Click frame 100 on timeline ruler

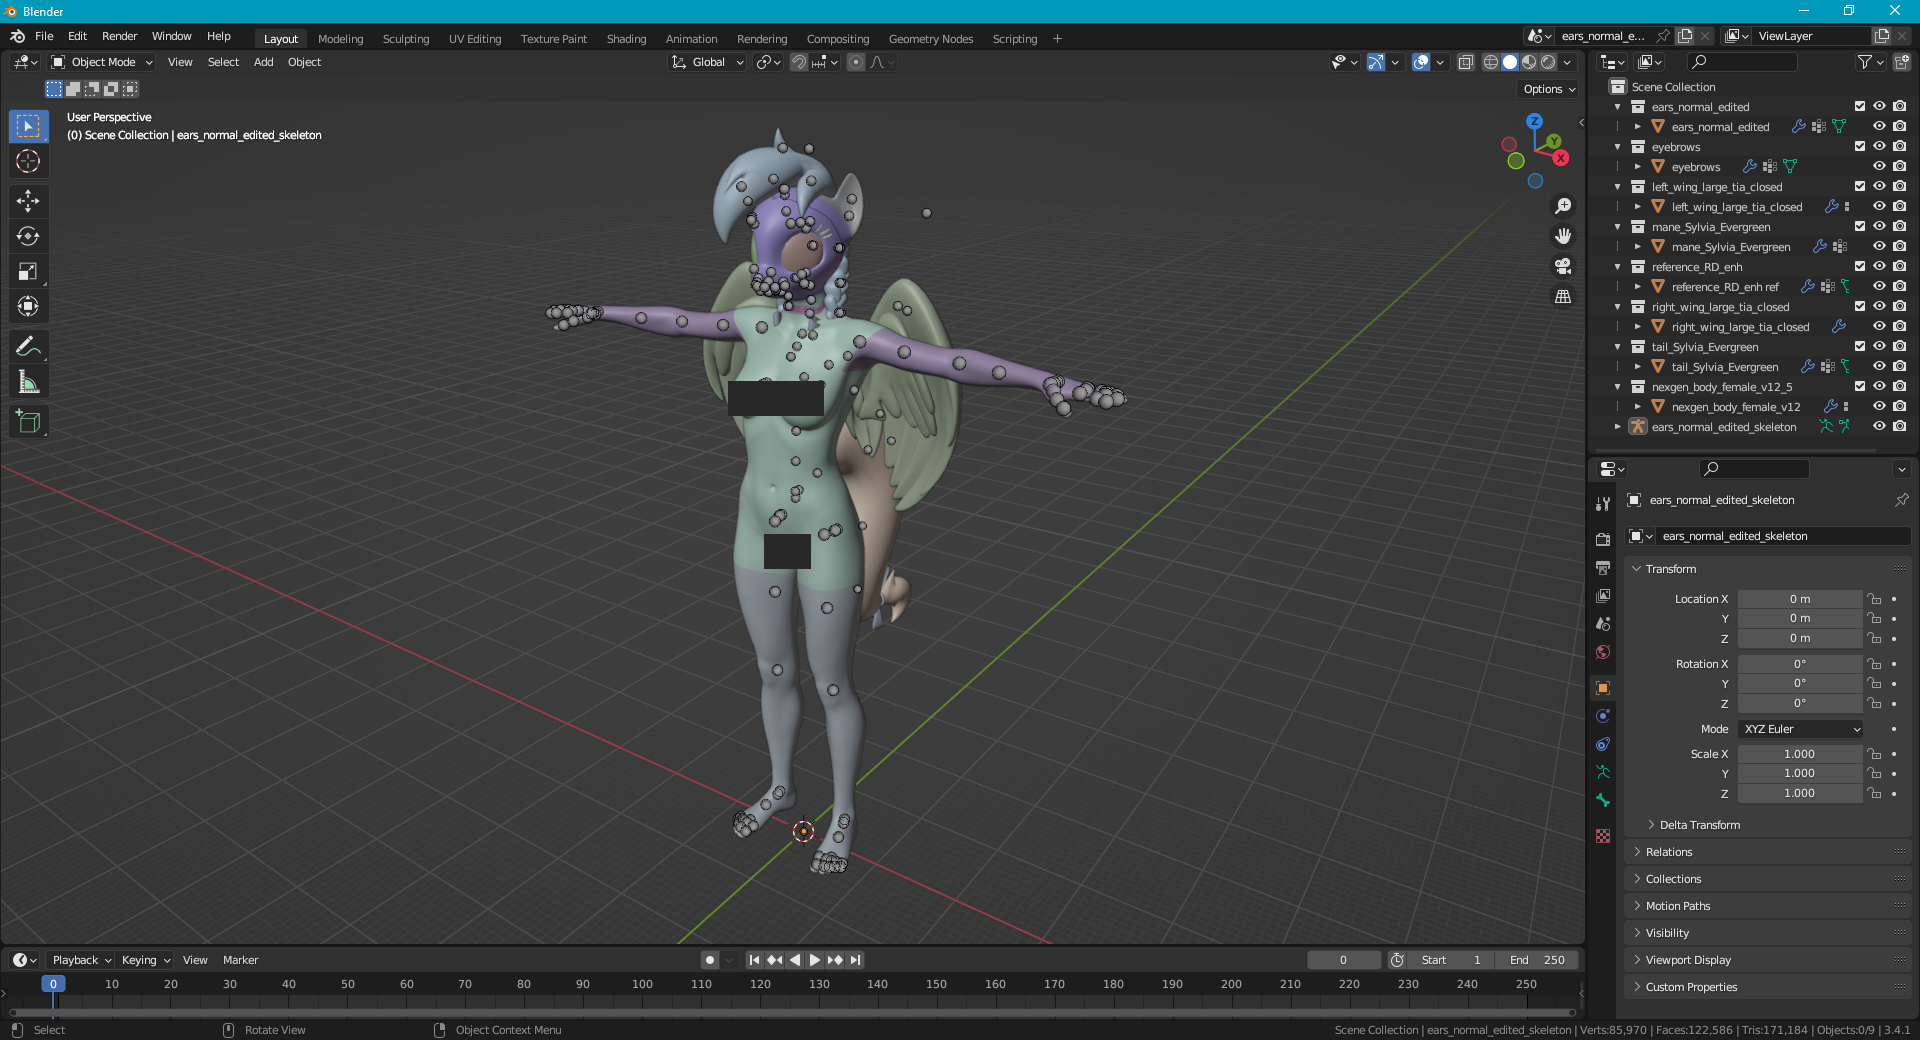[642, 984]
